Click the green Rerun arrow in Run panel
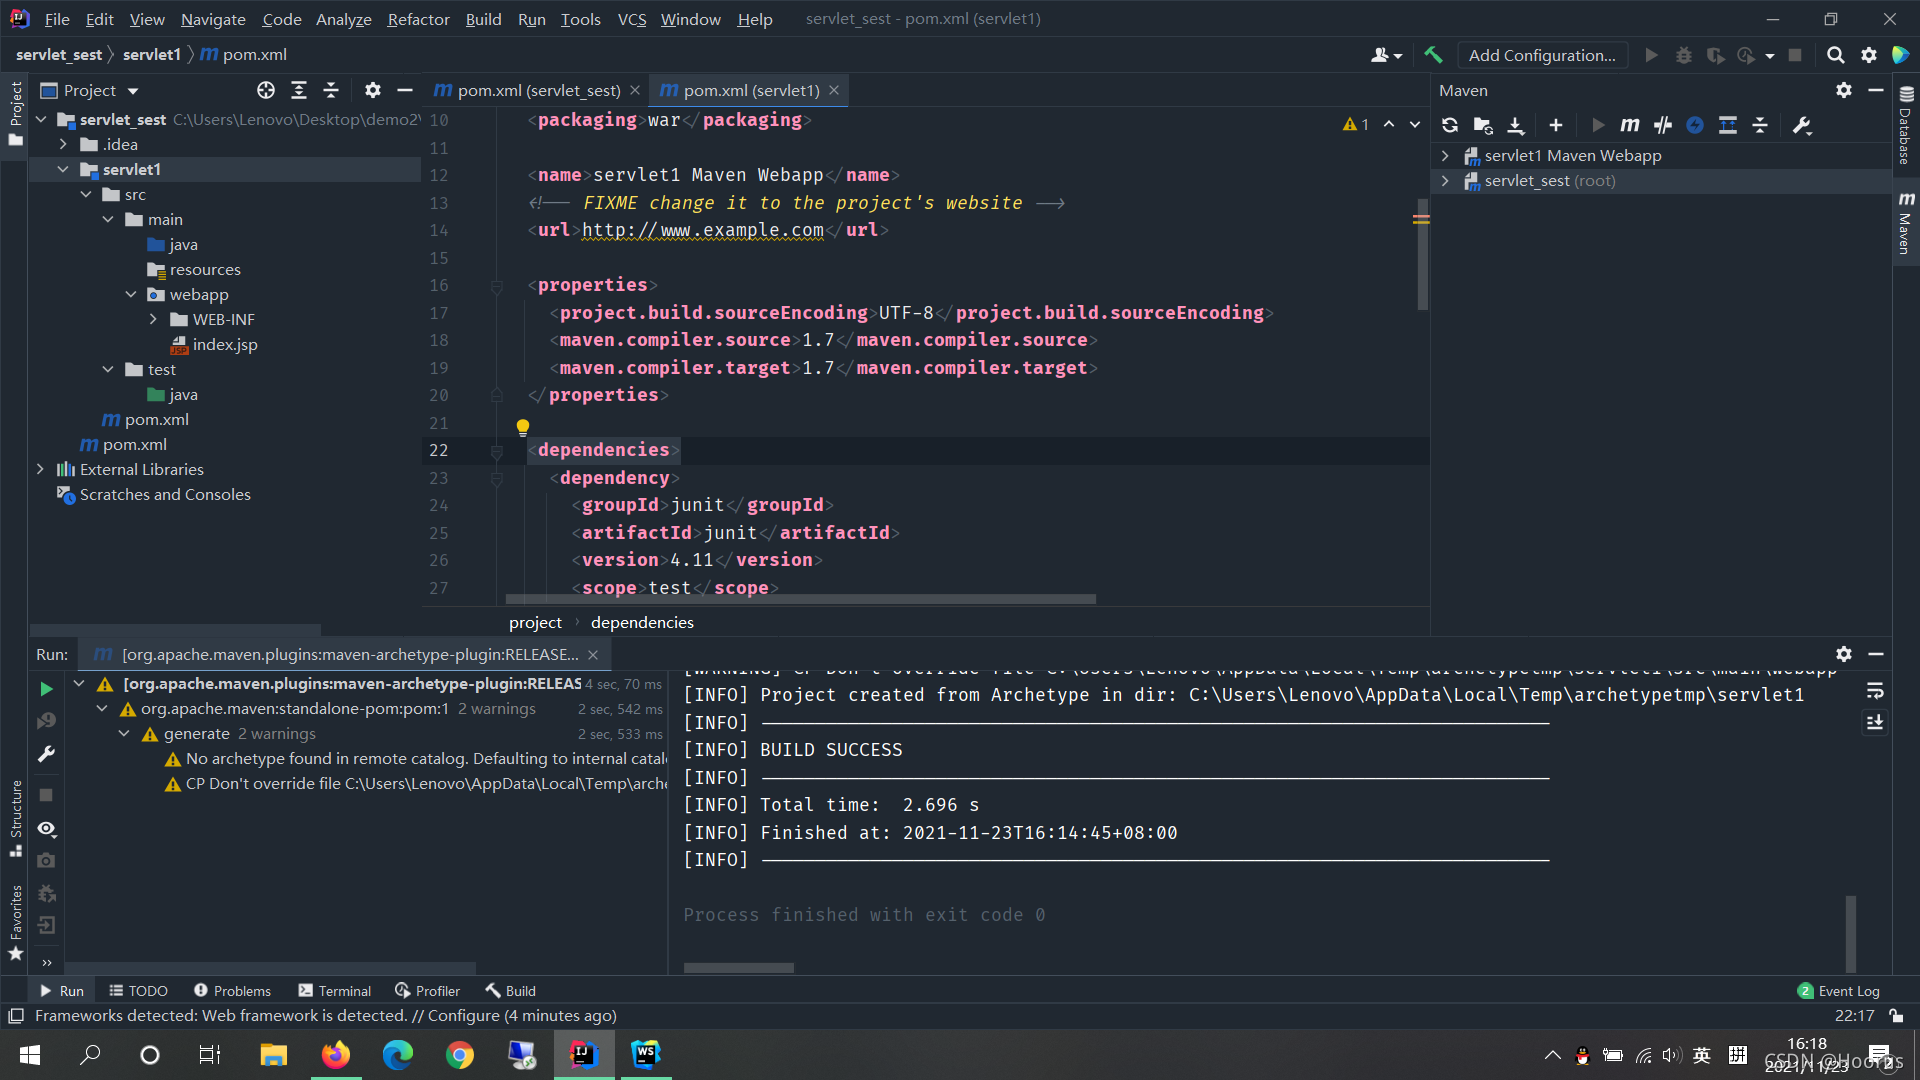 click(x=46, y=689)
